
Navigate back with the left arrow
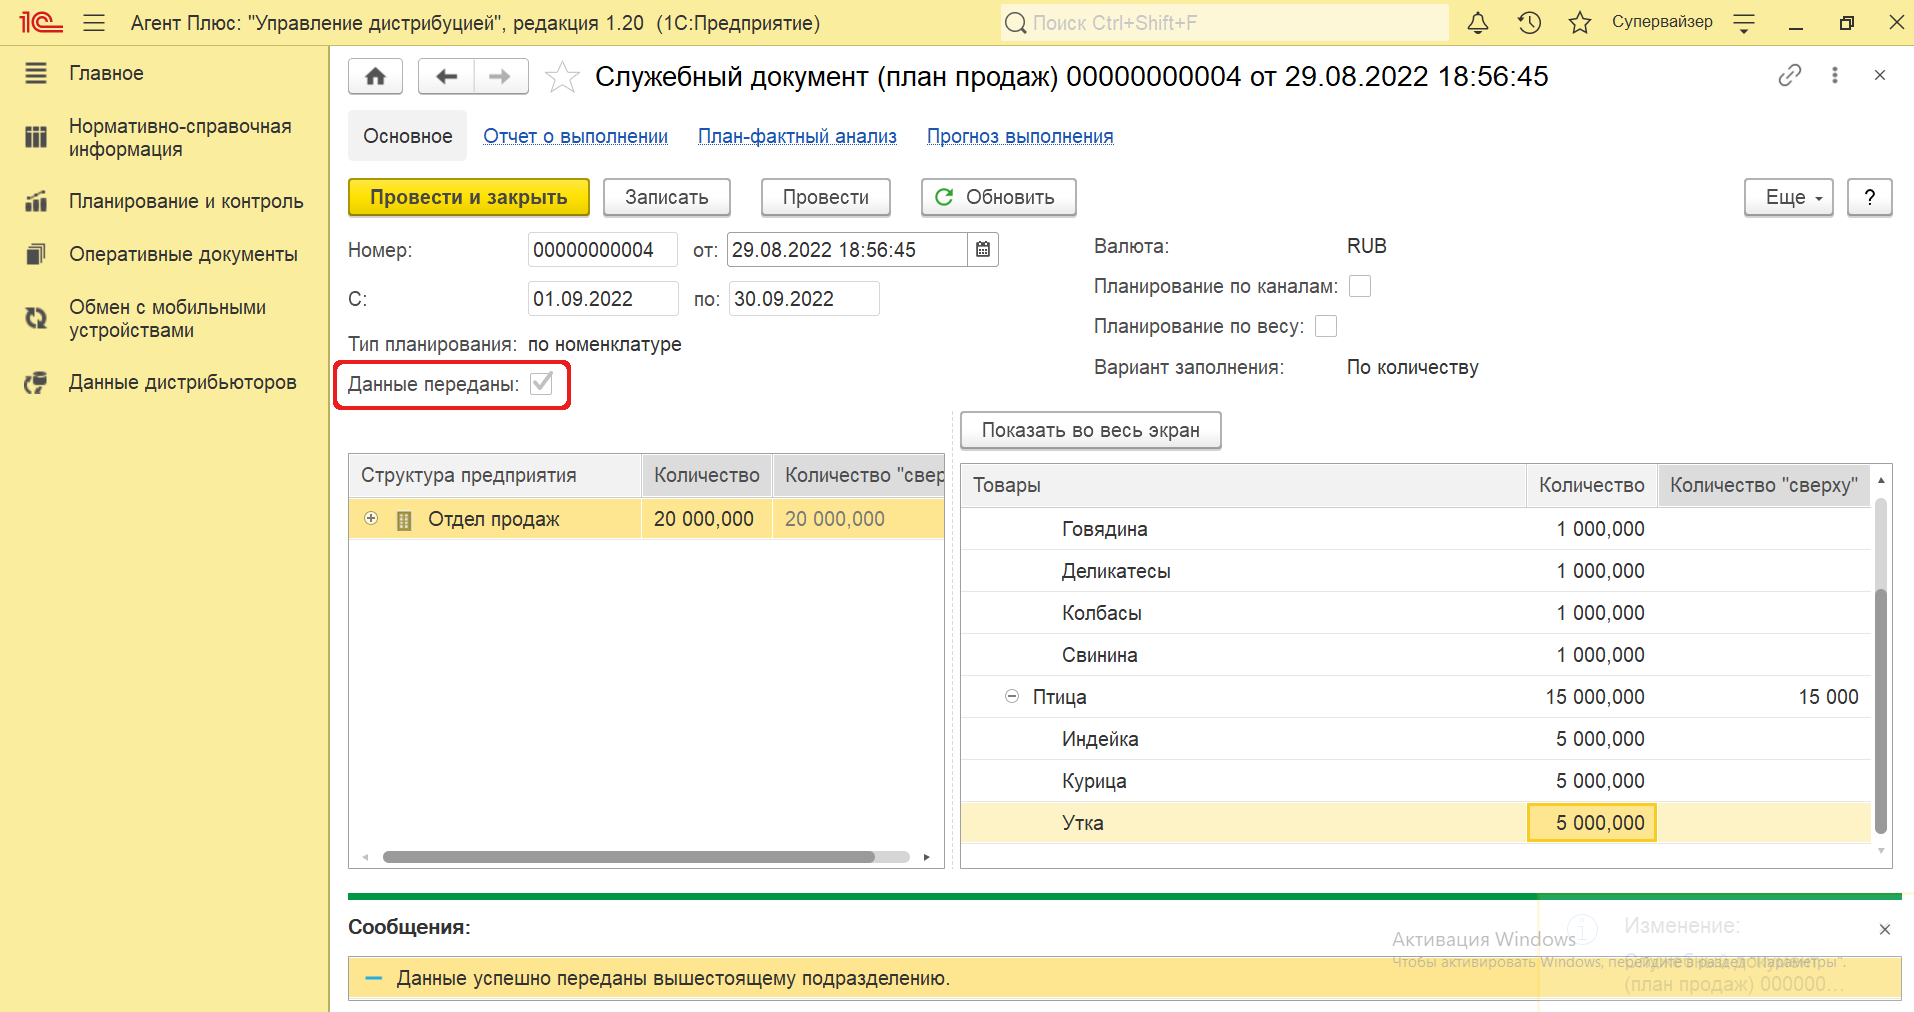[x=446, y=76]
